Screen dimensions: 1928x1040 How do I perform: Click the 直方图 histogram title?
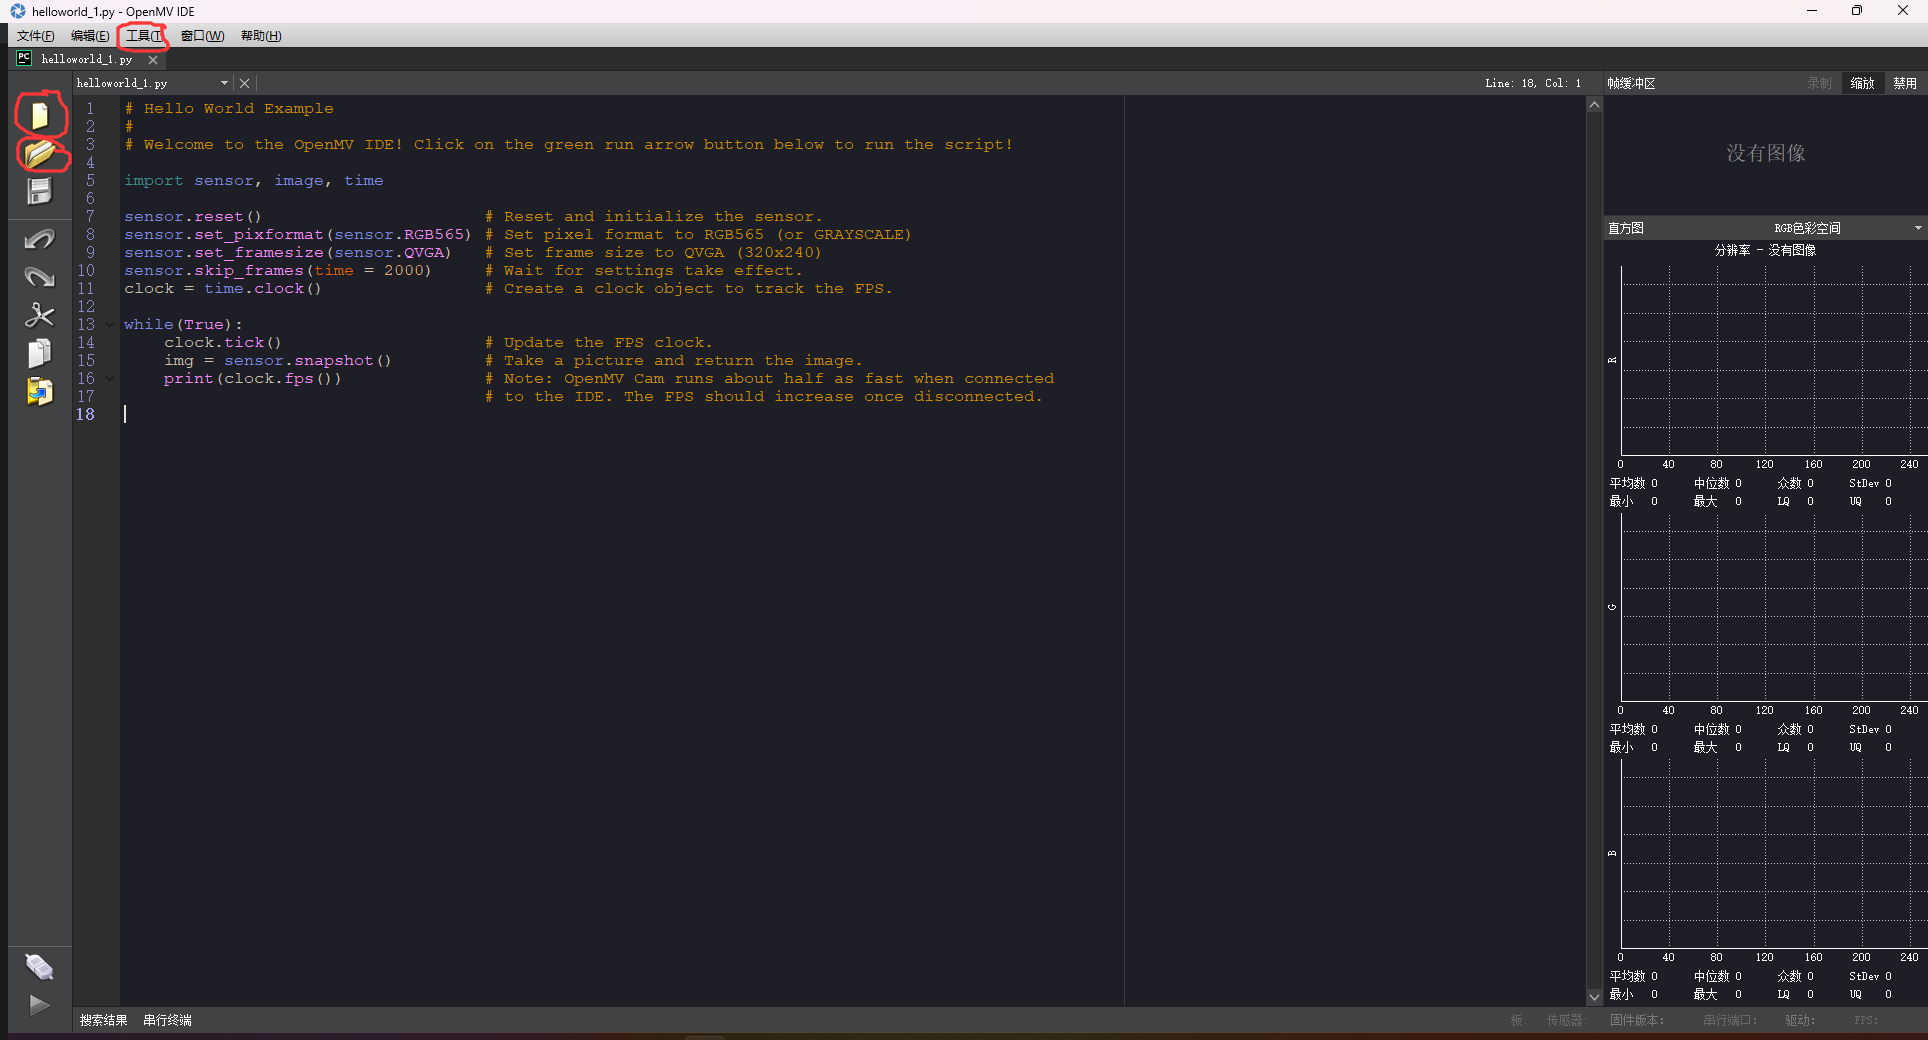[1625, 228]
